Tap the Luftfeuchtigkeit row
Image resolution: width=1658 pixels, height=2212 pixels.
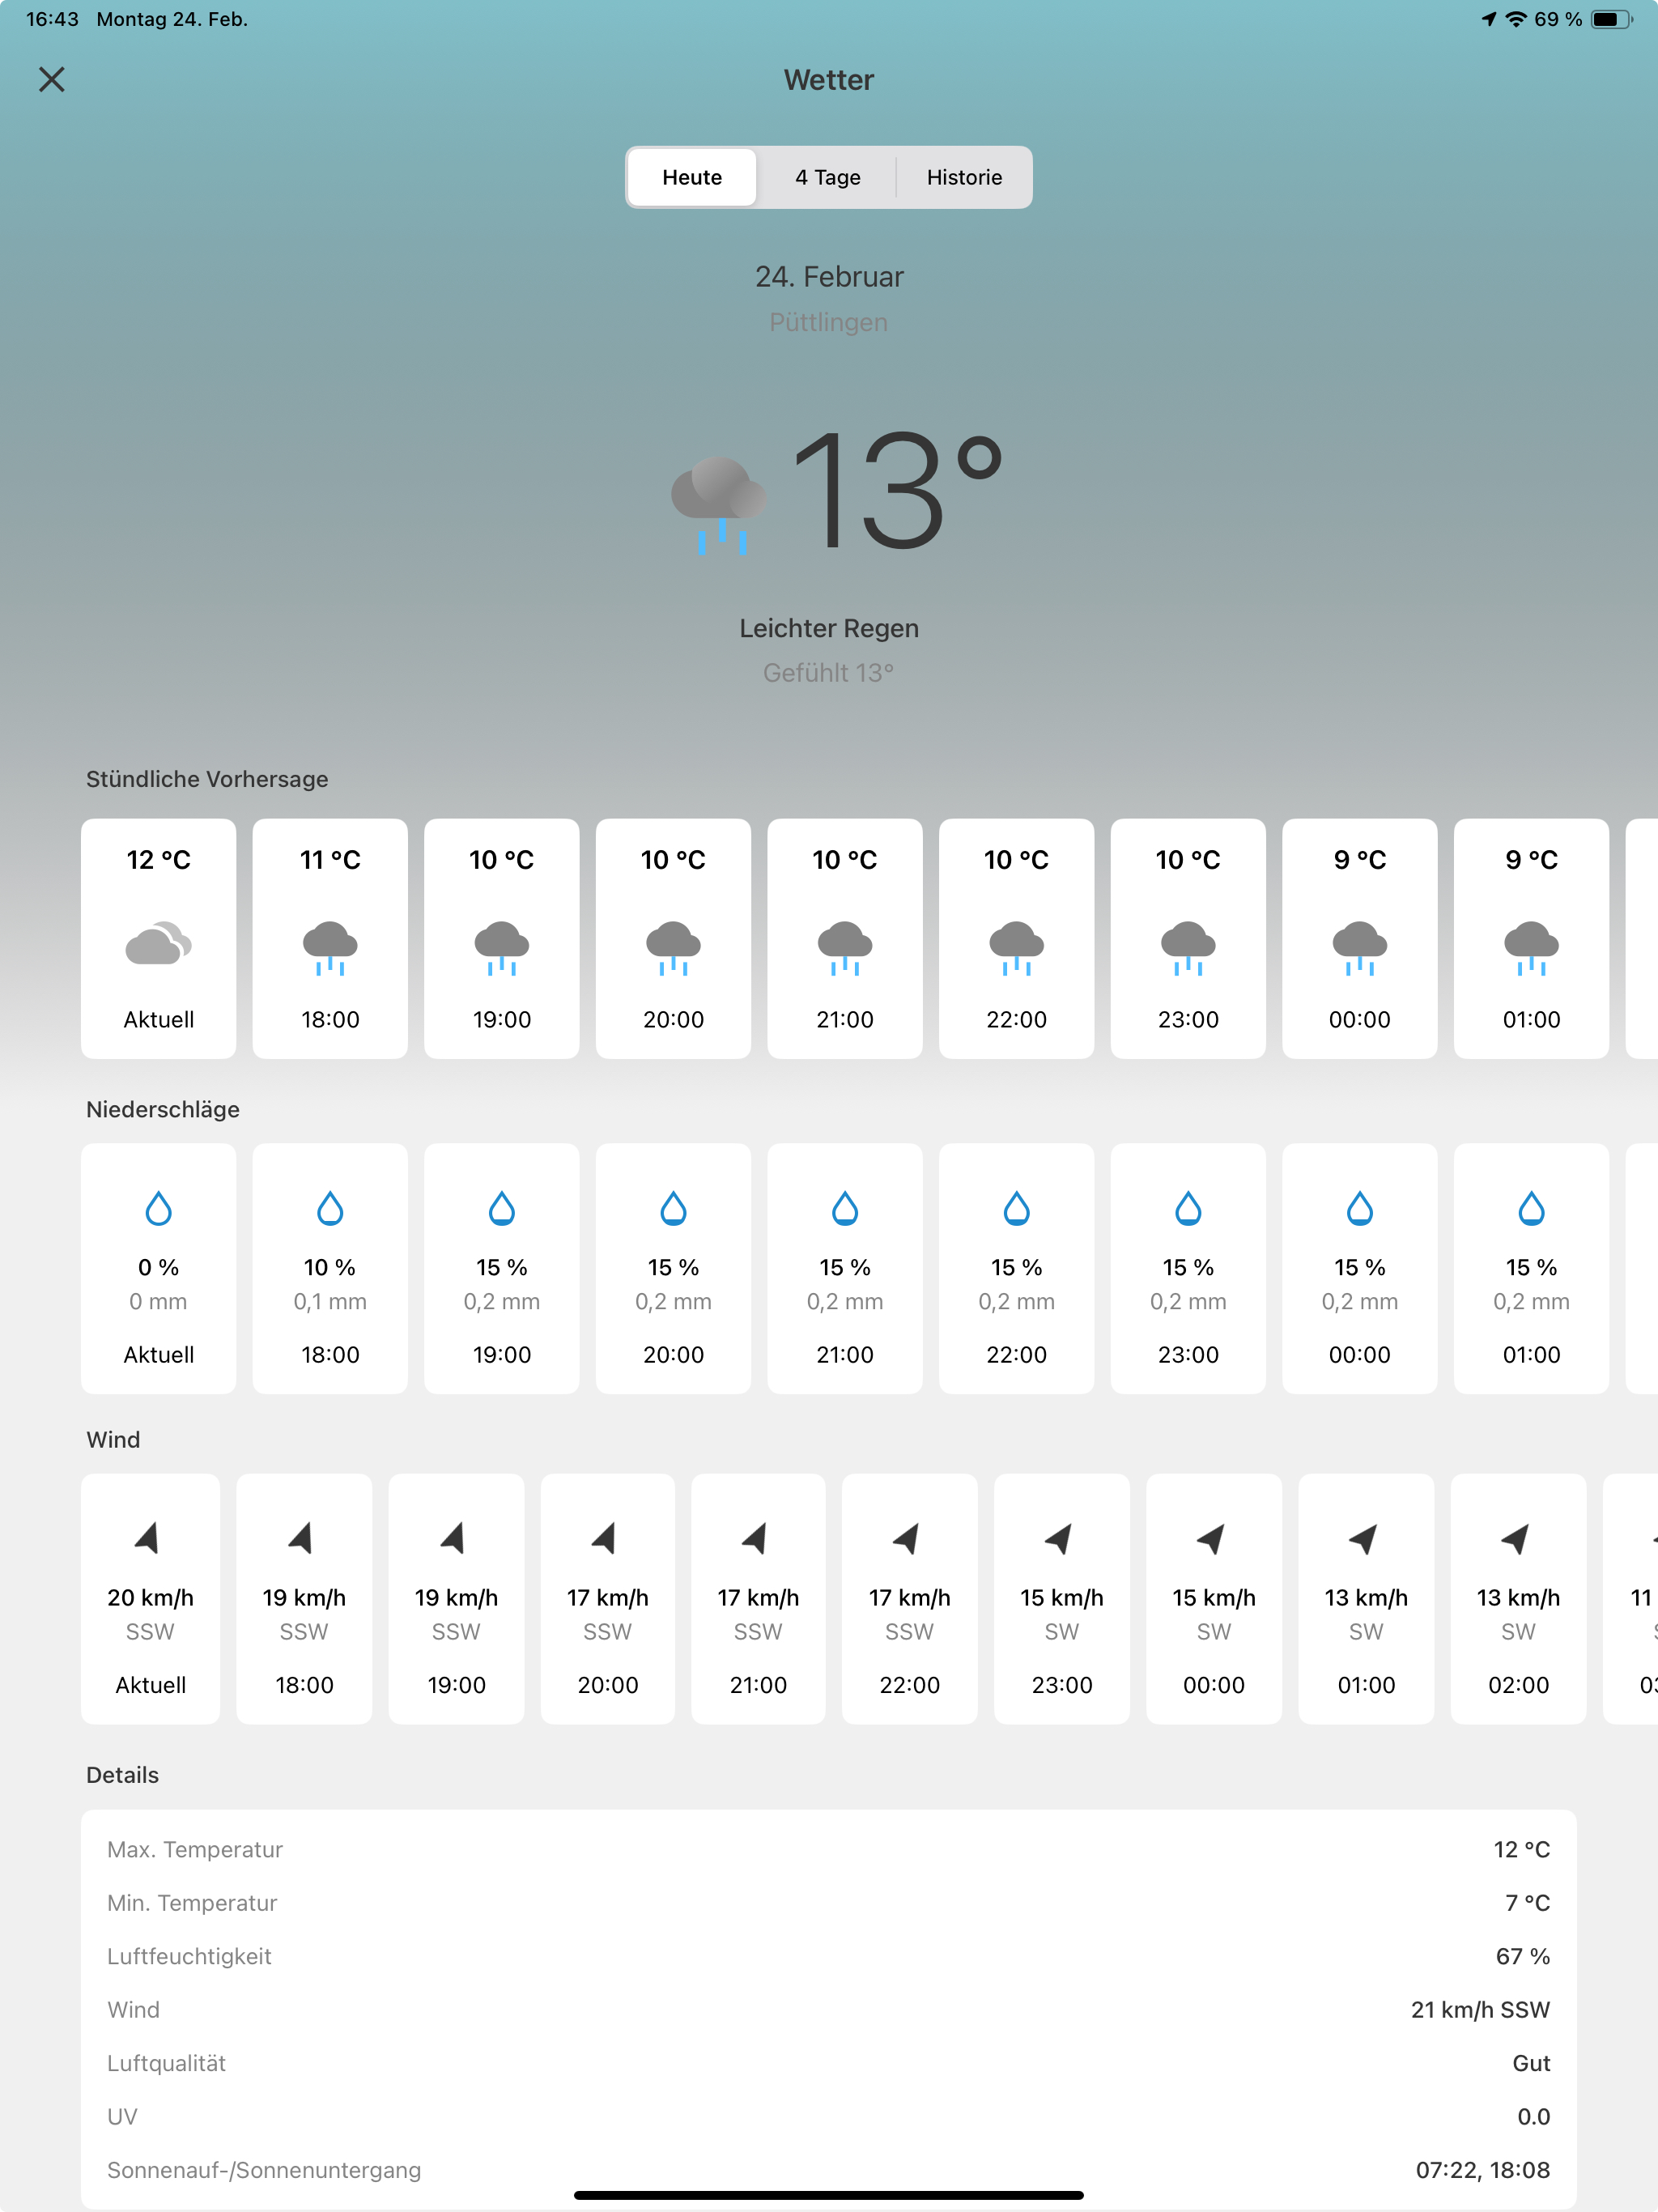tap(828, 1956)
